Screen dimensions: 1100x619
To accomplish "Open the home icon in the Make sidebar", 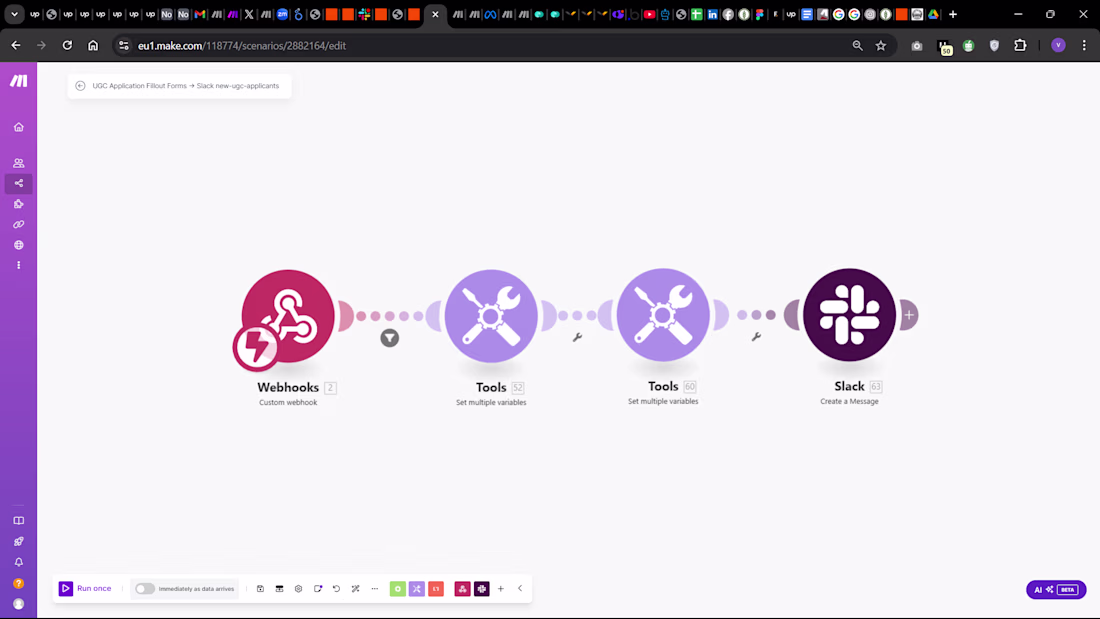I will pos(19,127).
